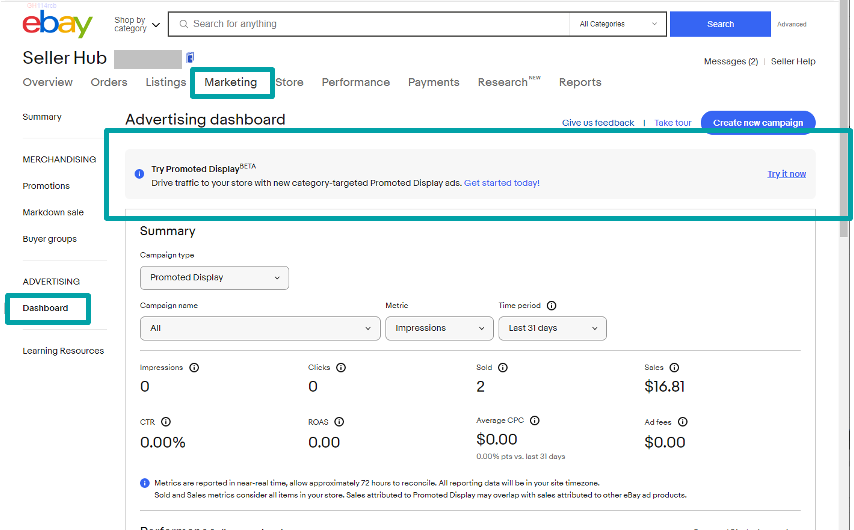Expand the Campaign name dropdown
The height and width of the screenshot is (530, 854).
tap(260, 328)
